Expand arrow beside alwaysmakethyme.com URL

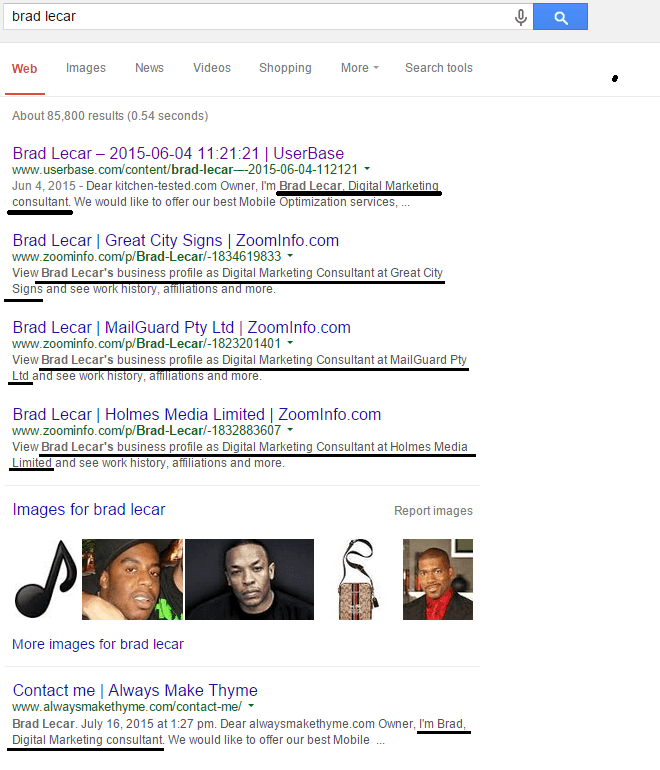[x=251, y=706]
